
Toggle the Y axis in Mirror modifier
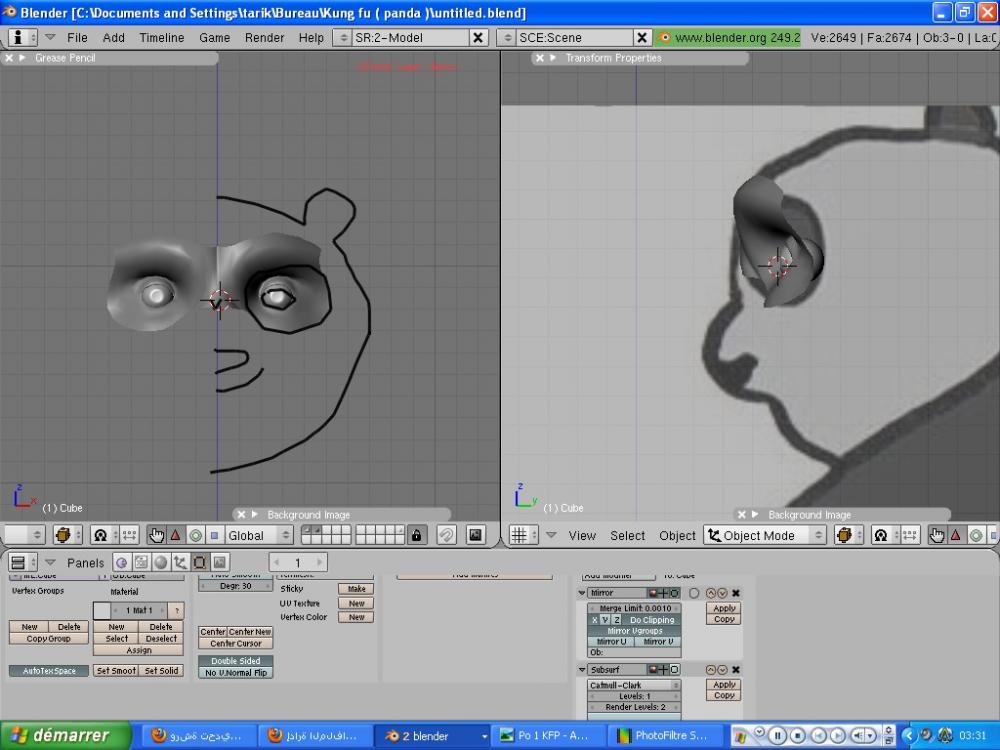click(605, 620)
